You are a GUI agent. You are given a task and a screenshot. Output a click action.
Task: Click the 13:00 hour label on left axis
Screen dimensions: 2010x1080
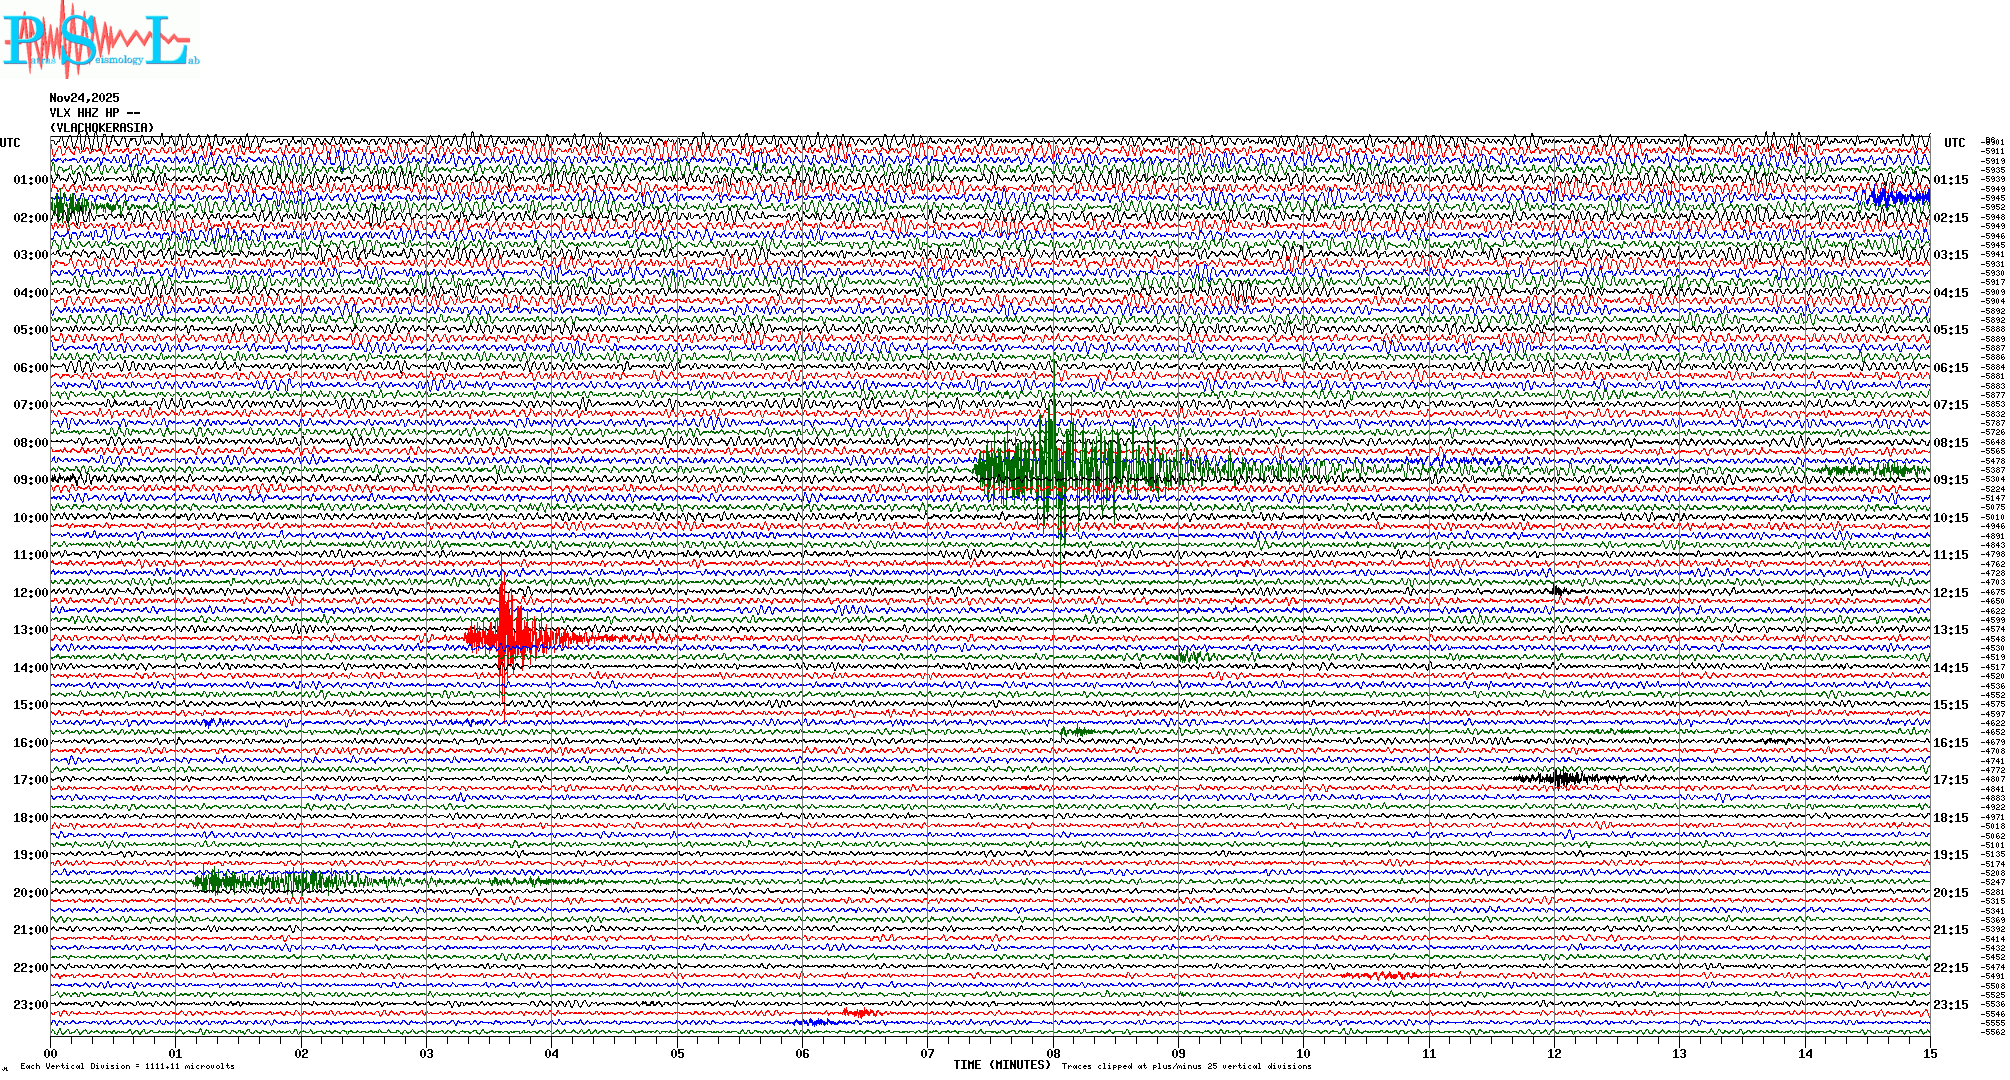pyautogui.click(x=30, y=630)
